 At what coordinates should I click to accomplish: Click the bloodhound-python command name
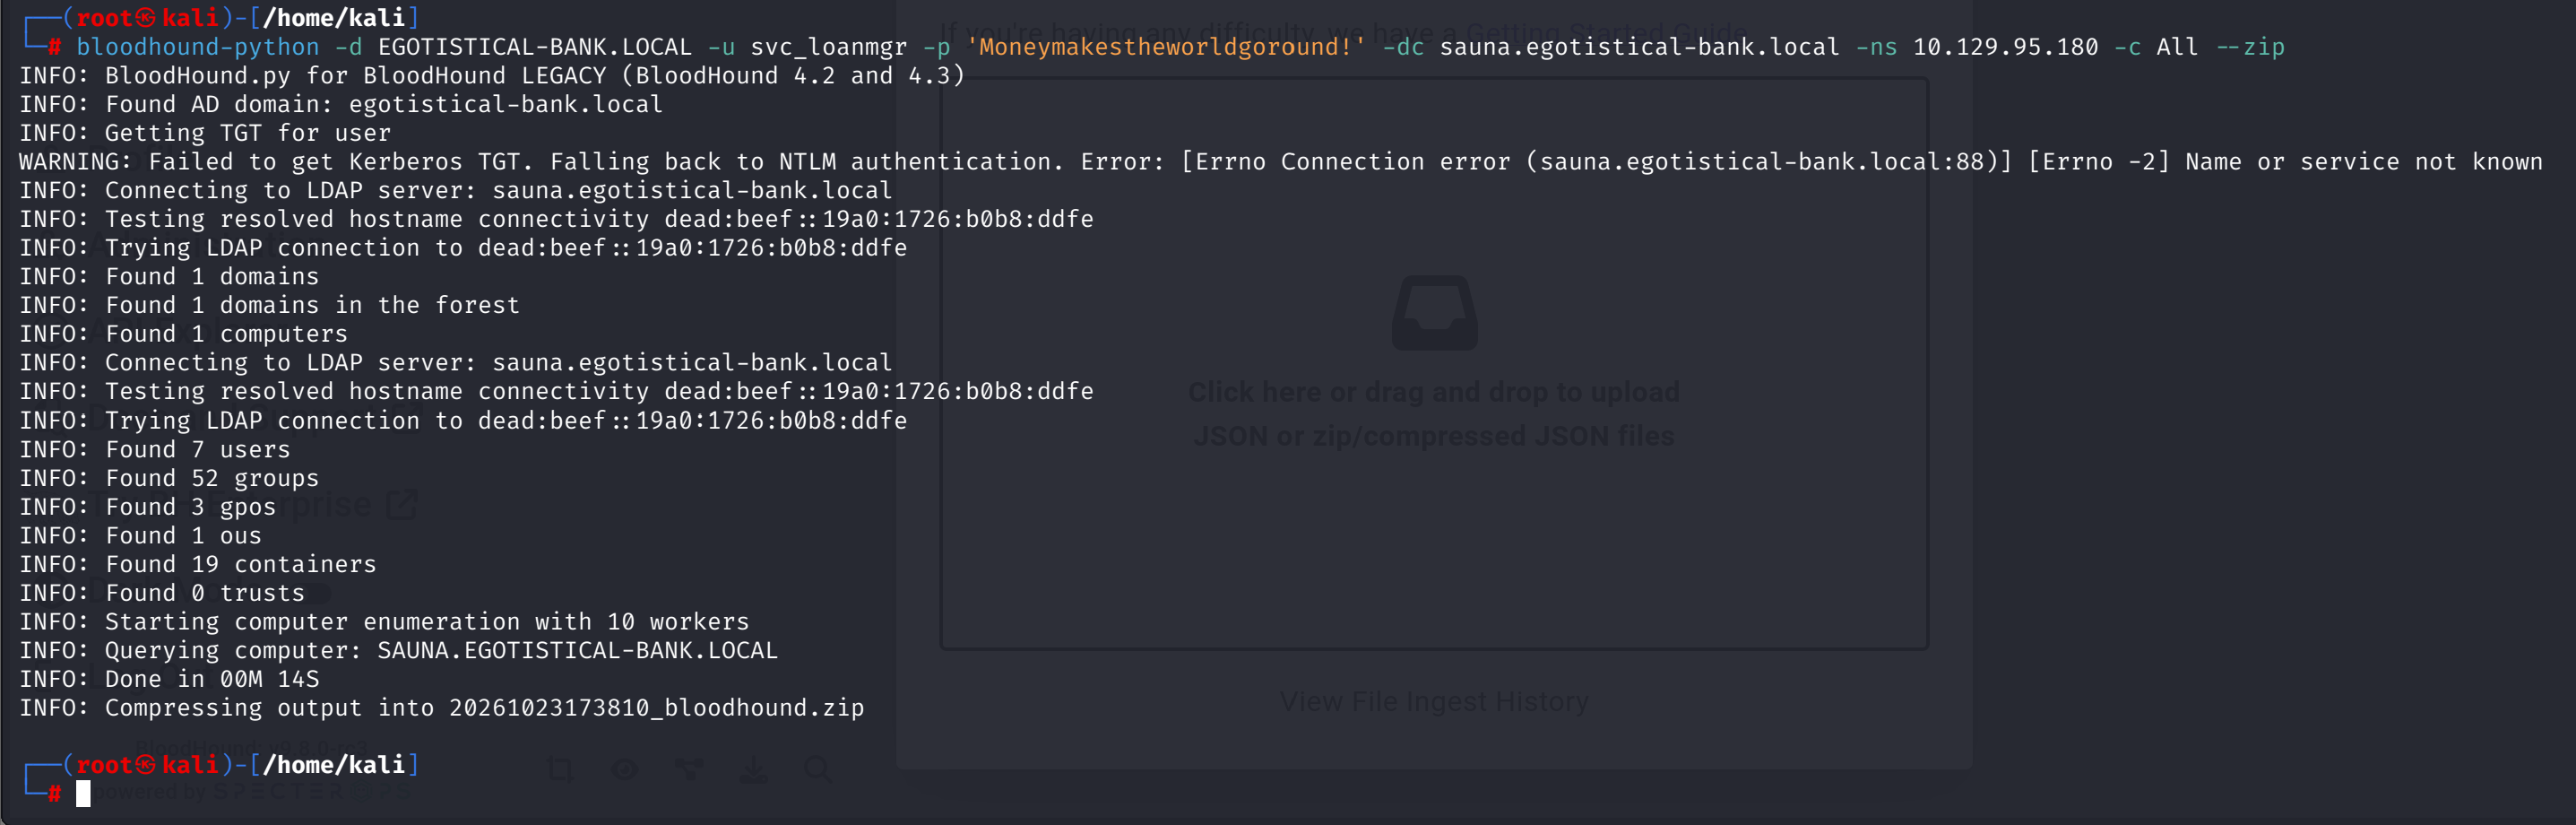pos(198,47)
